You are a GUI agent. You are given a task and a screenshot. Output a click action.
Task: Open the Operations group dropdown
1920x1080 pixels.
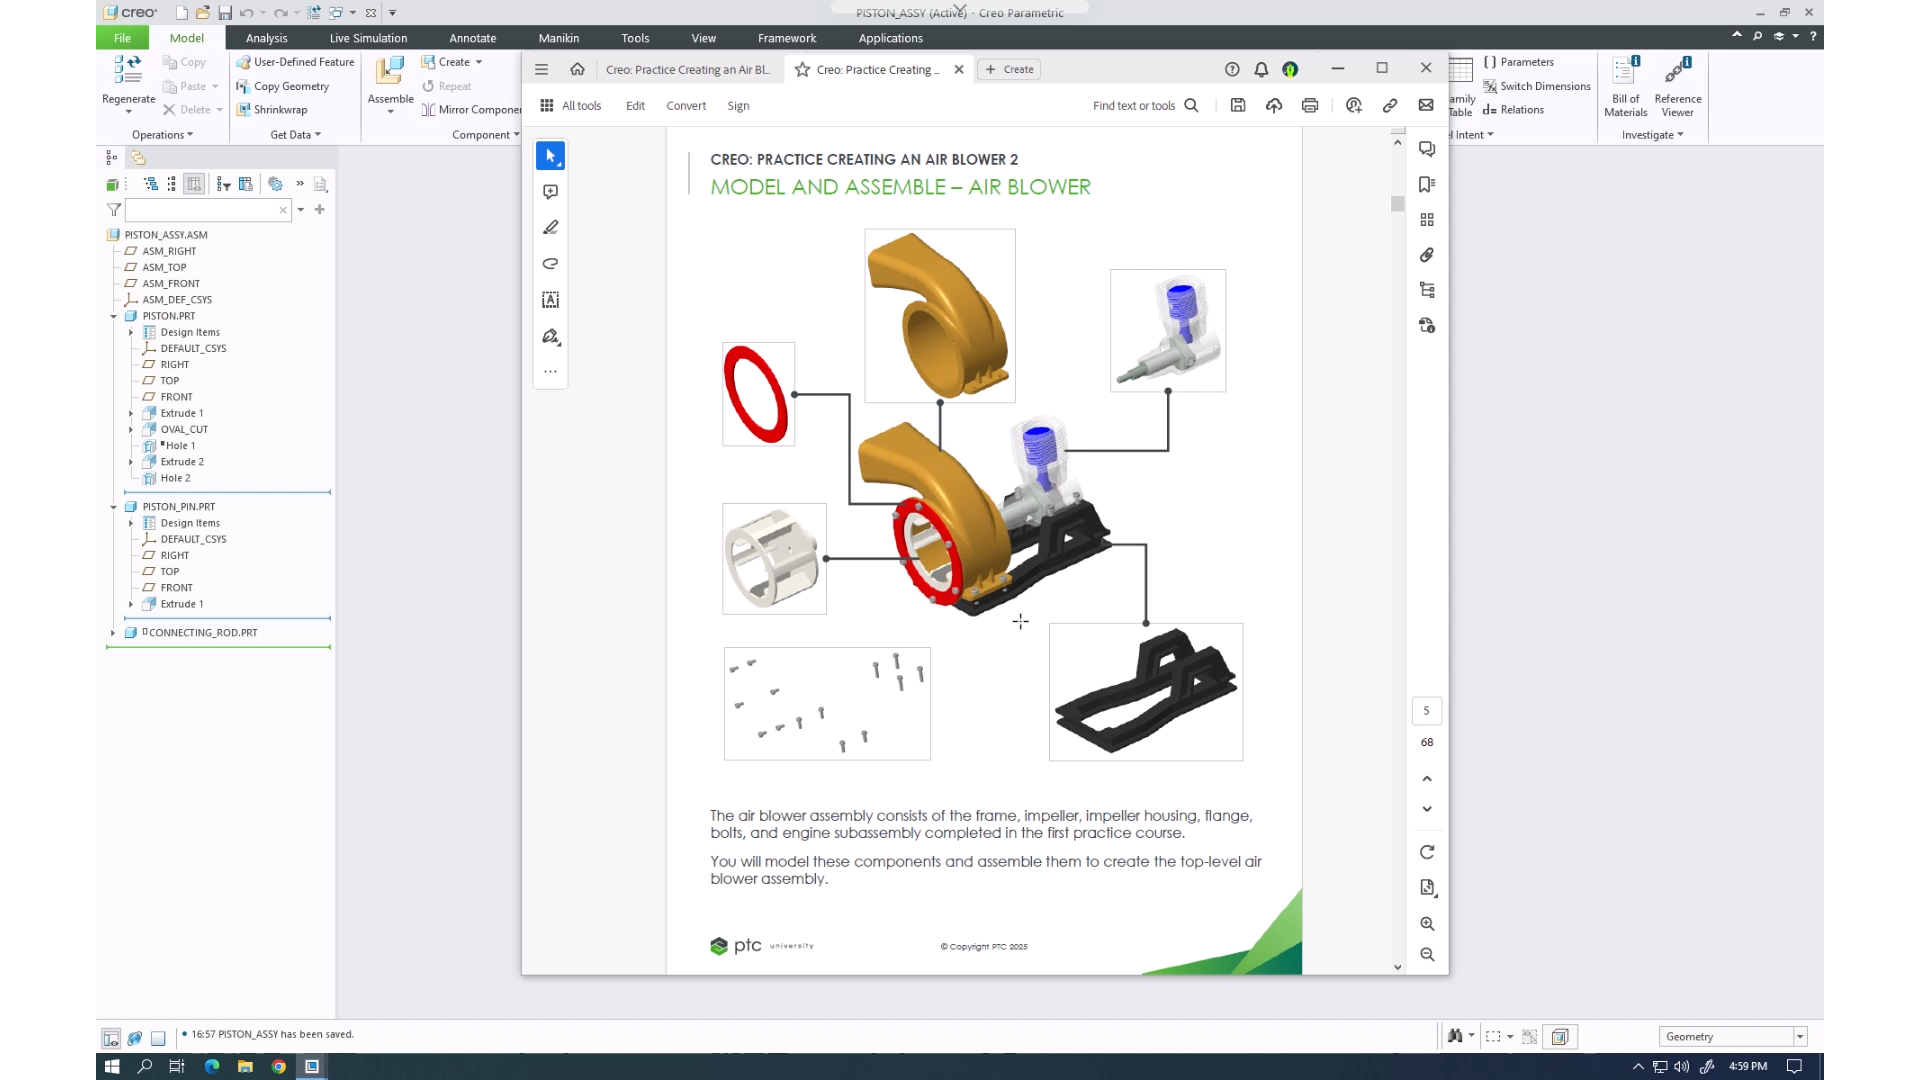click(162, 135)
